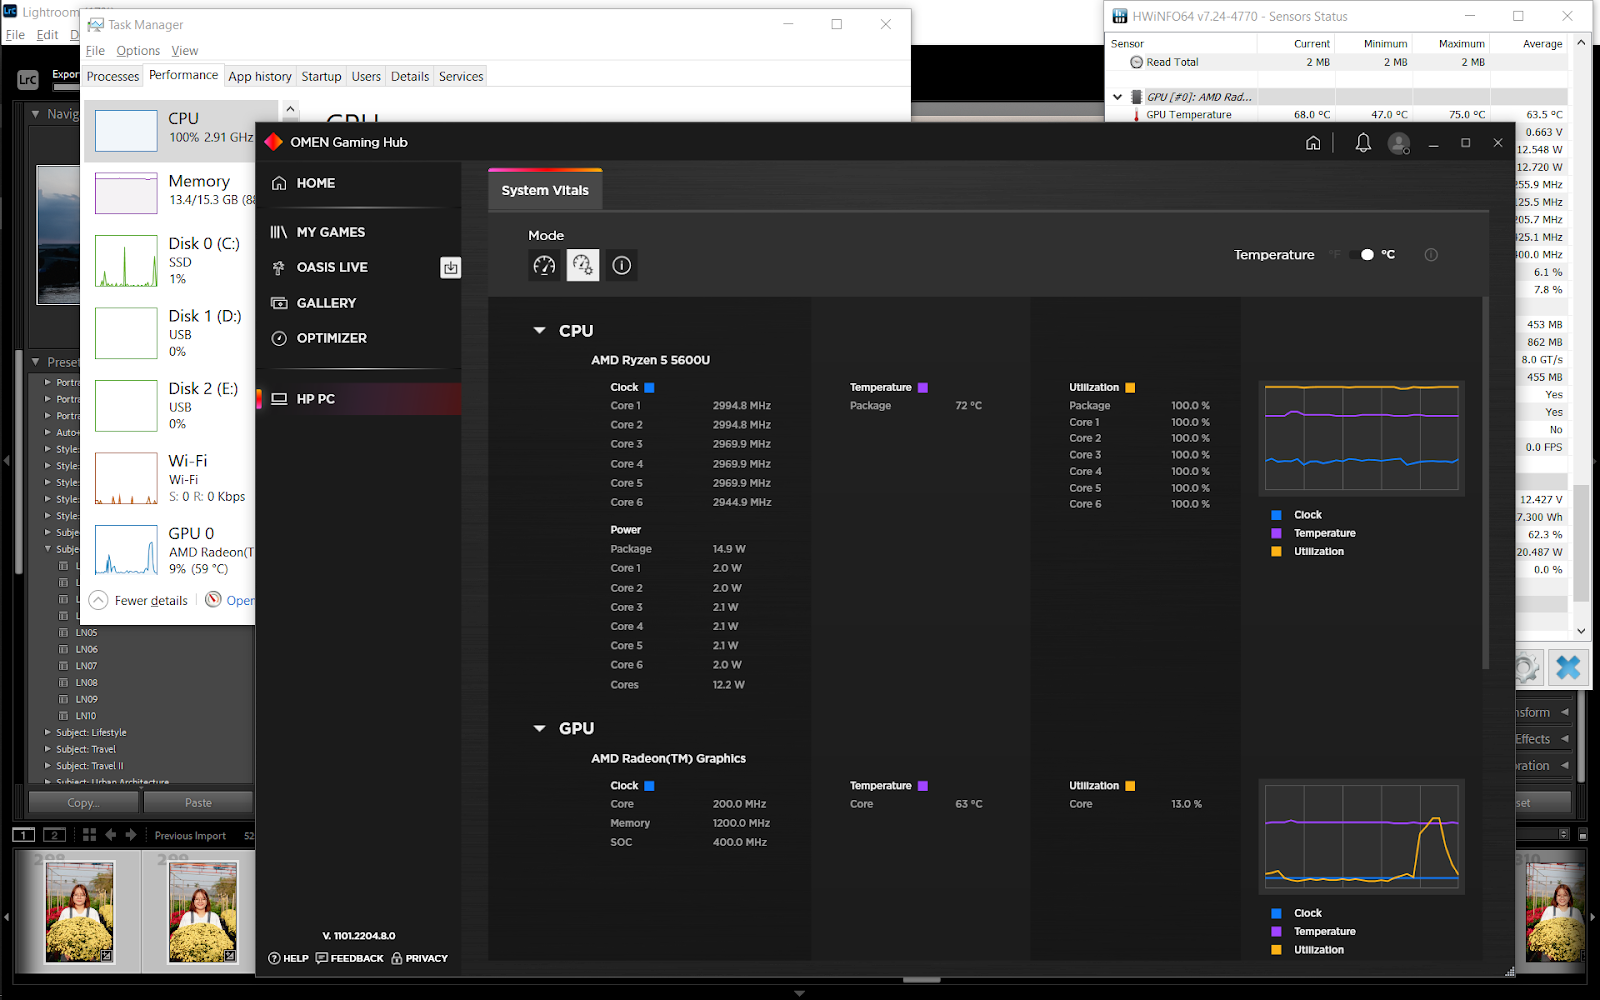This screenshot has height=1000, width=1600.
Task: Click HELP link in OMEN footer
Action: click(x=288, y=958)
